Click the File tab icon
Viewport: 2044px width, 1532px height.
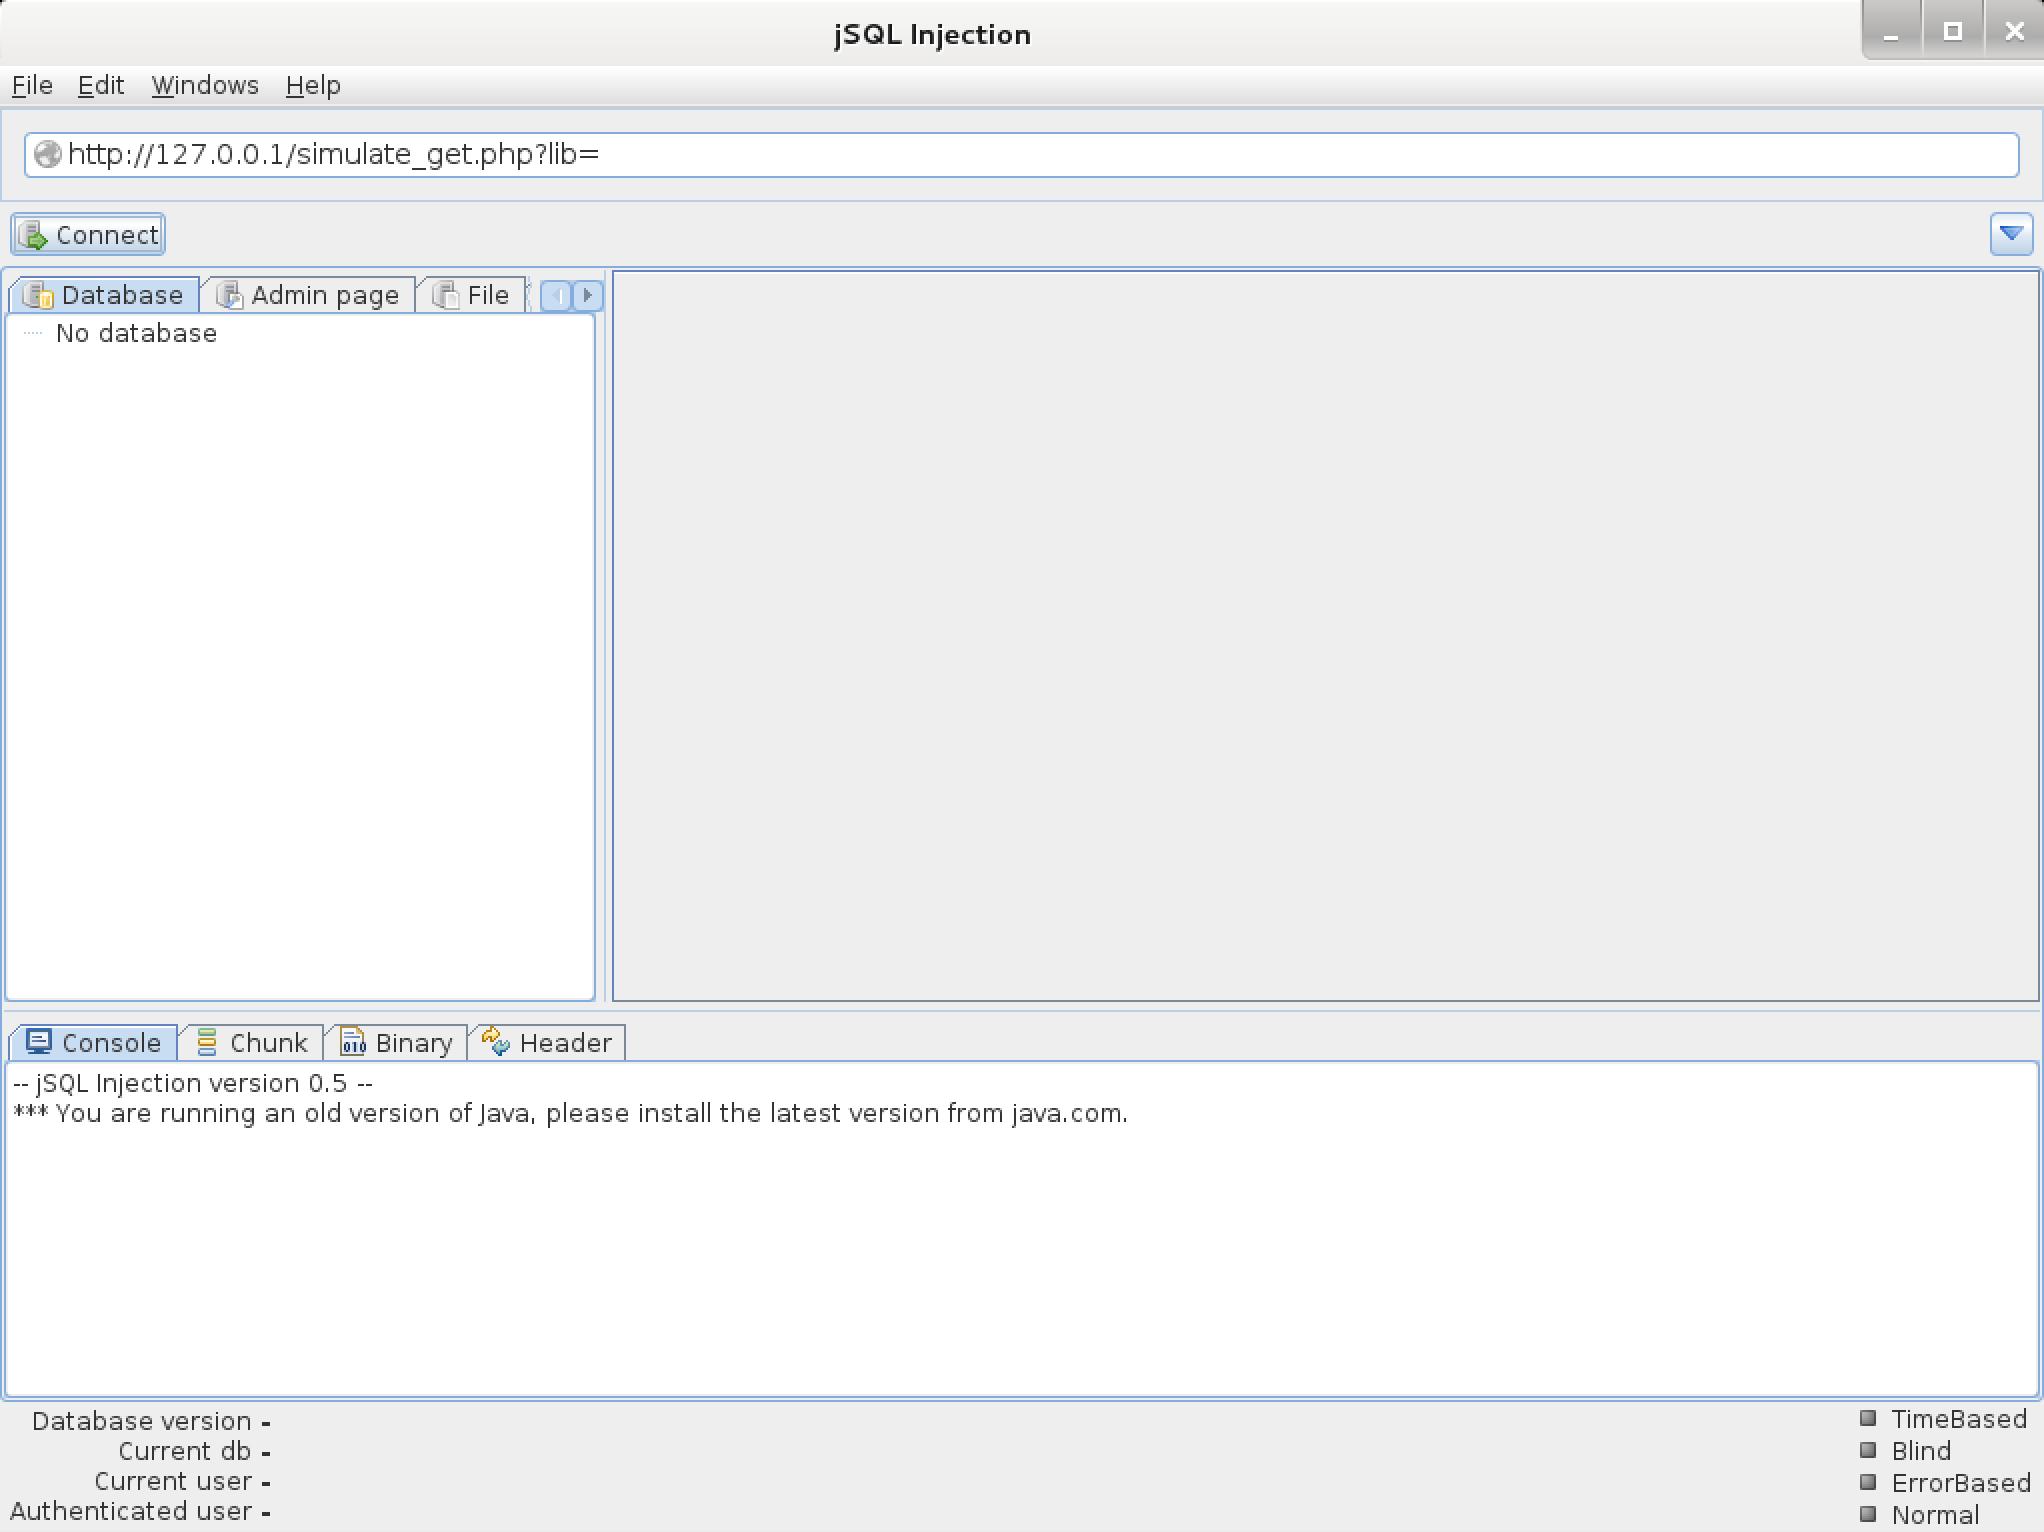(x=446, y=295)
